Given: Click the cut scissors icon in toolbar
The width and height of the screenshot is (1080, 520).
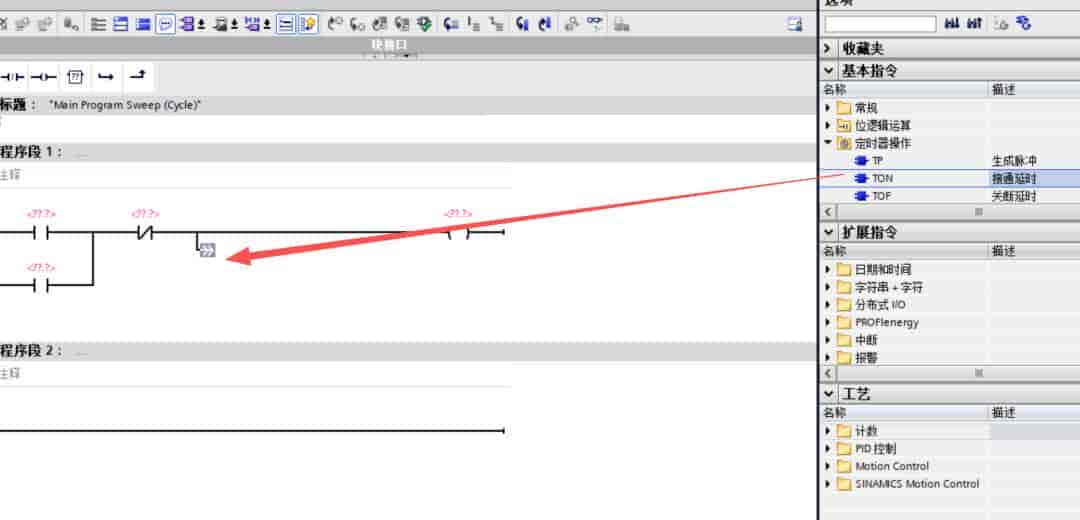Looking at the screenshot, I should click(3, 25).
